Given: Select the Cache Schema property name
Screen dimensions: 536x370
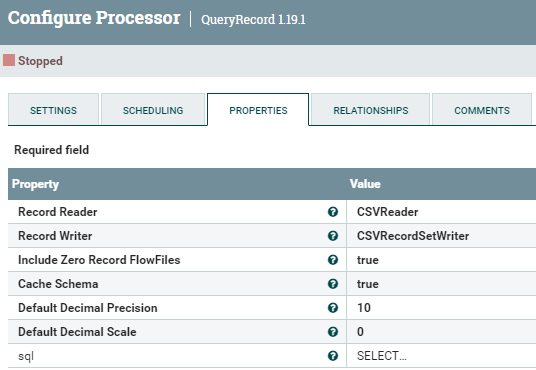Looking at the screenshot, I should point(58,284).
